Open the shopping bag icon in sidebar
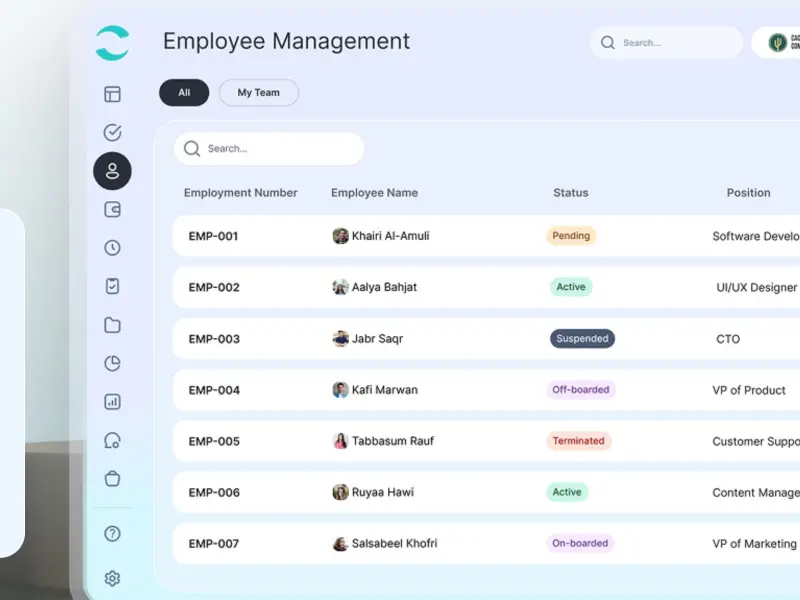The height and width of the screenshot is (600, 800). 112,479
